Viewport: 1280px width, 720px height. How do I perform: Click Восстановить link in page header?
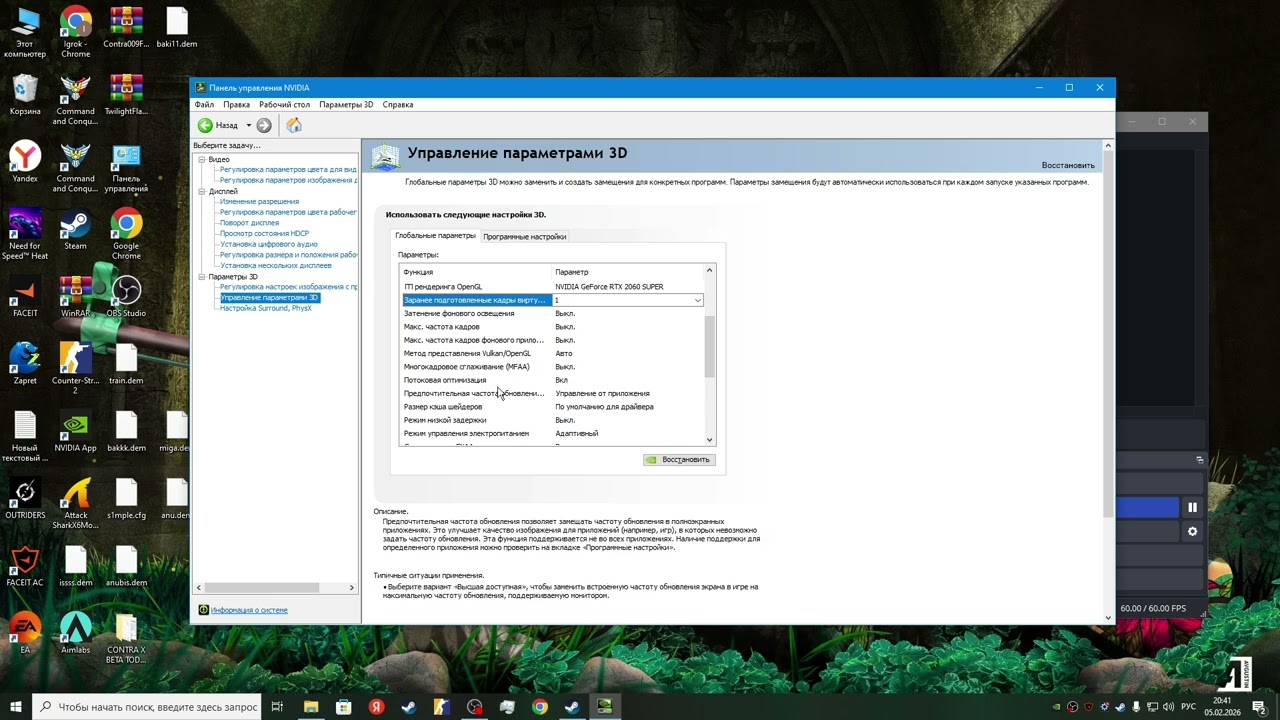[x=1068, y=165]
